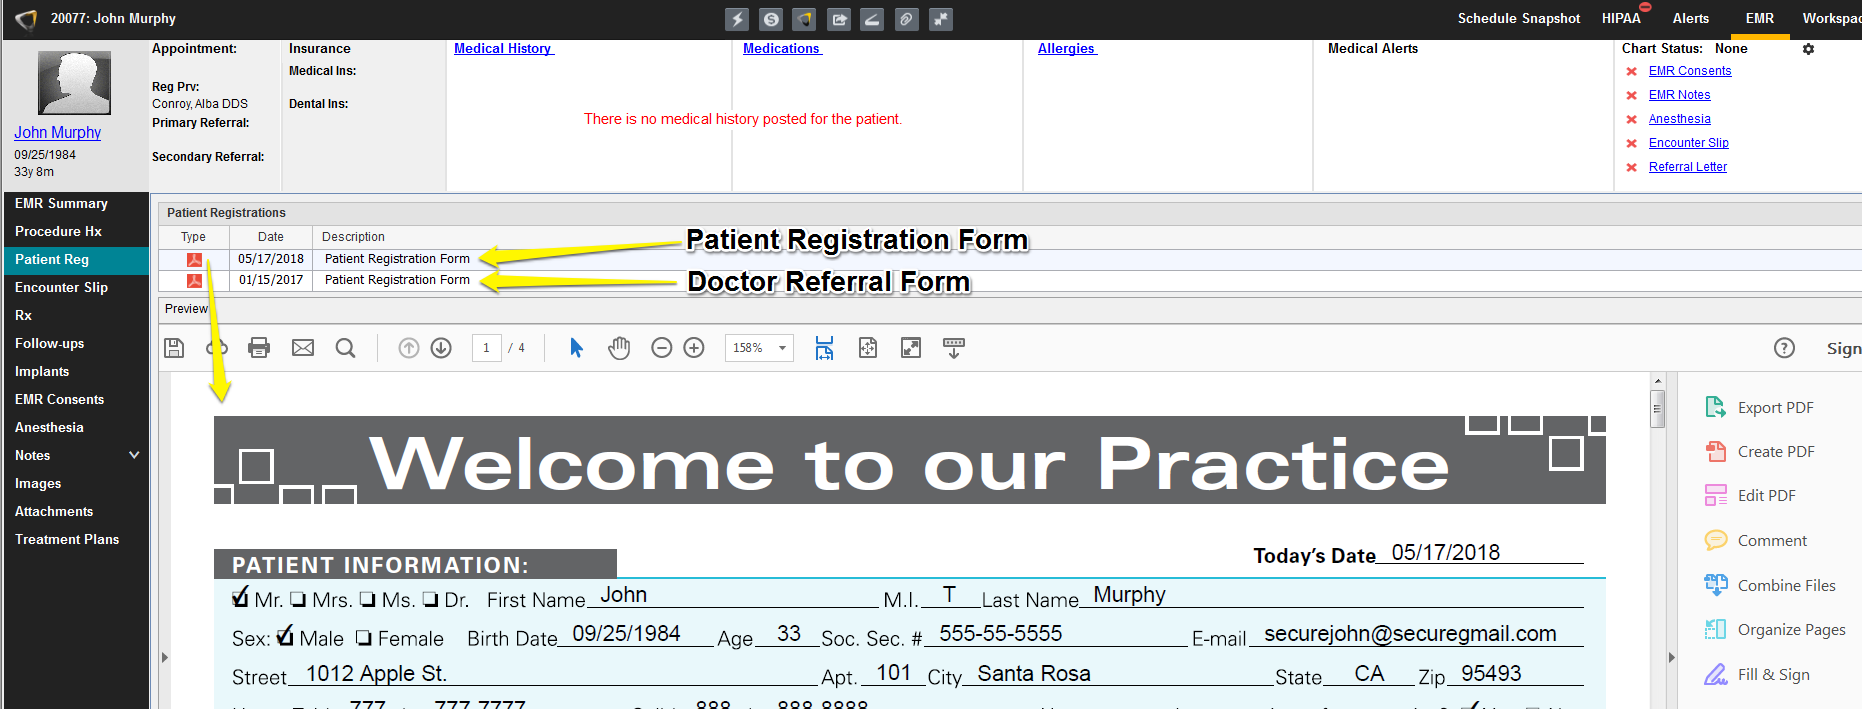Click the read mode keyboard-arrow icon
The image size is (1862, 709).
tap(954, 348)
